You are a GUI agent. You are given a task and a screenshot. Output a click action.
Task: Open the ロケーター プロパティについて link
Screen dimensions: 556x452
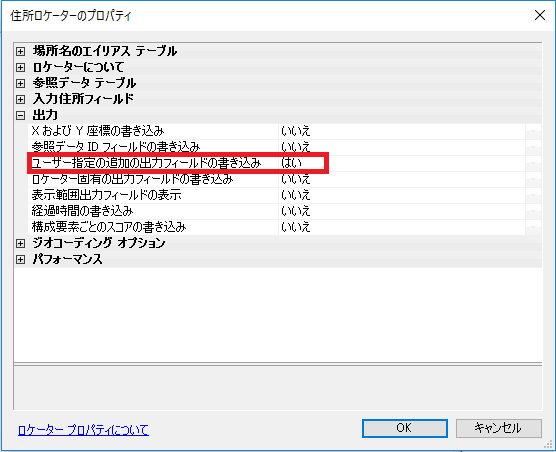(x=83, y=430)
